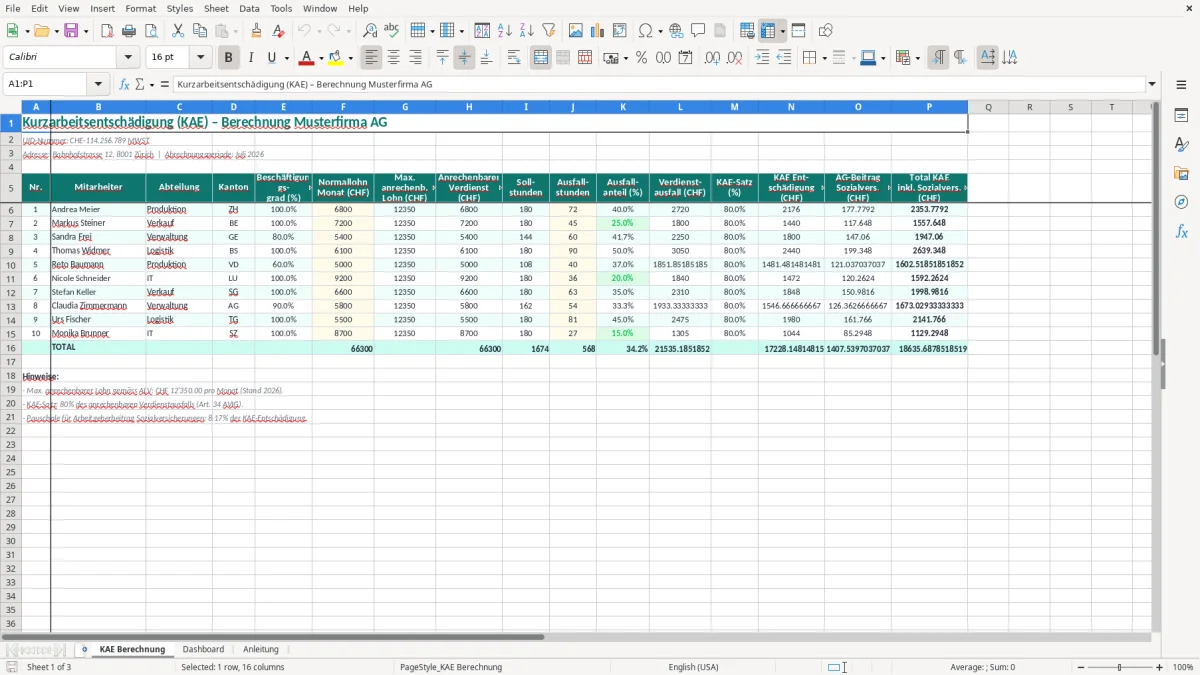1200x675 pixels.
Task: Click the Save document icon
Action: tap(71, 31)
